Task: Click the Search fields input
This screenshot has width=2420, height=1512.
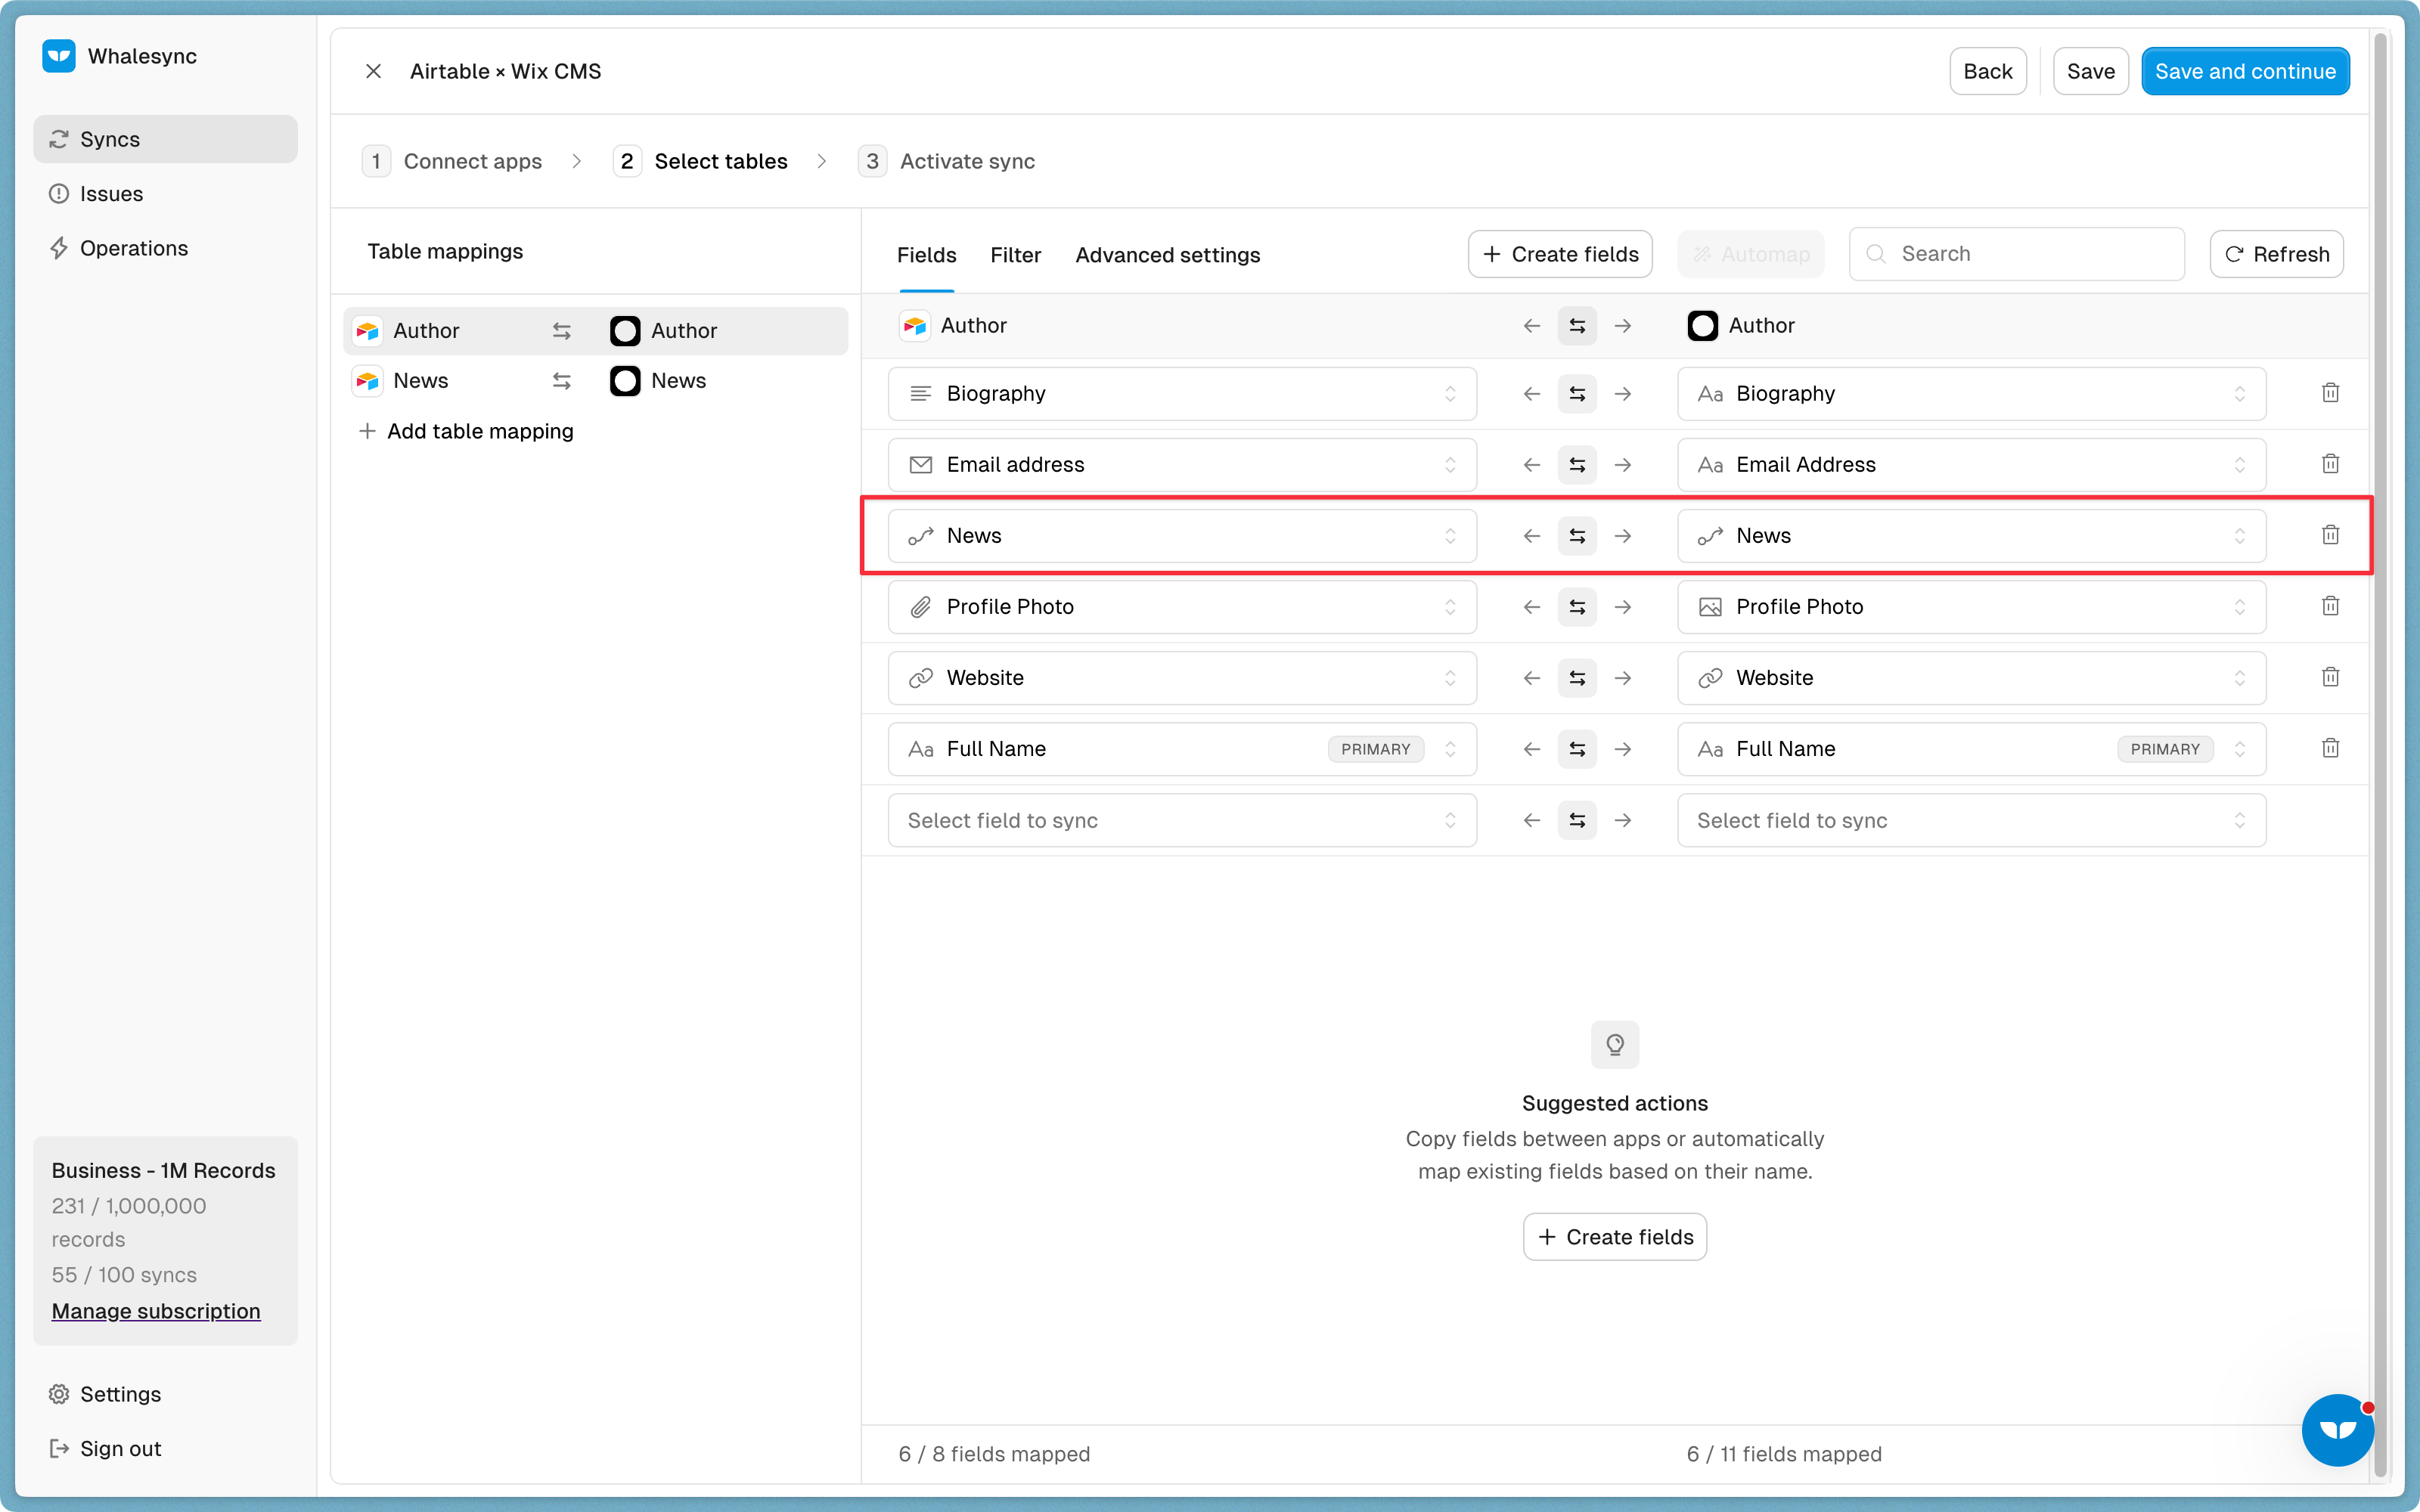Action: 2016,254
